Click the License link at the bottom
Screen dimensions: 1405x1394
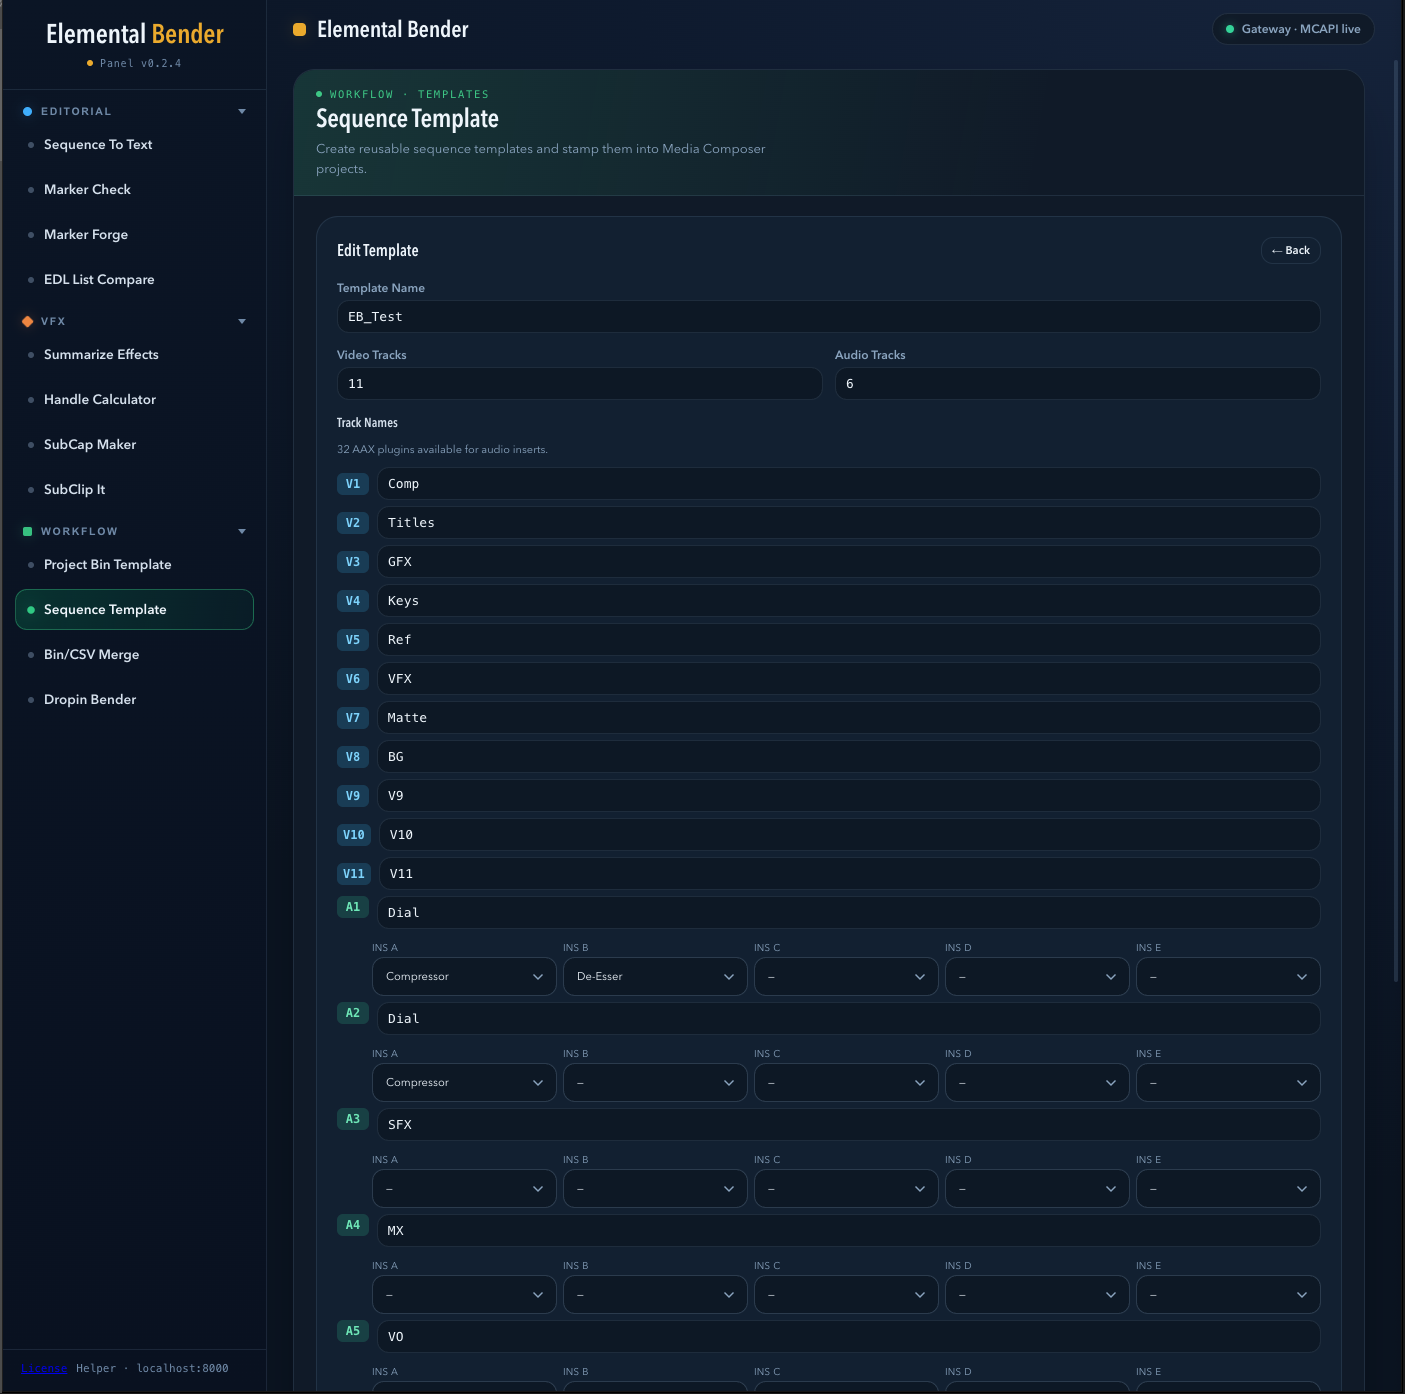click(44, 1368)
